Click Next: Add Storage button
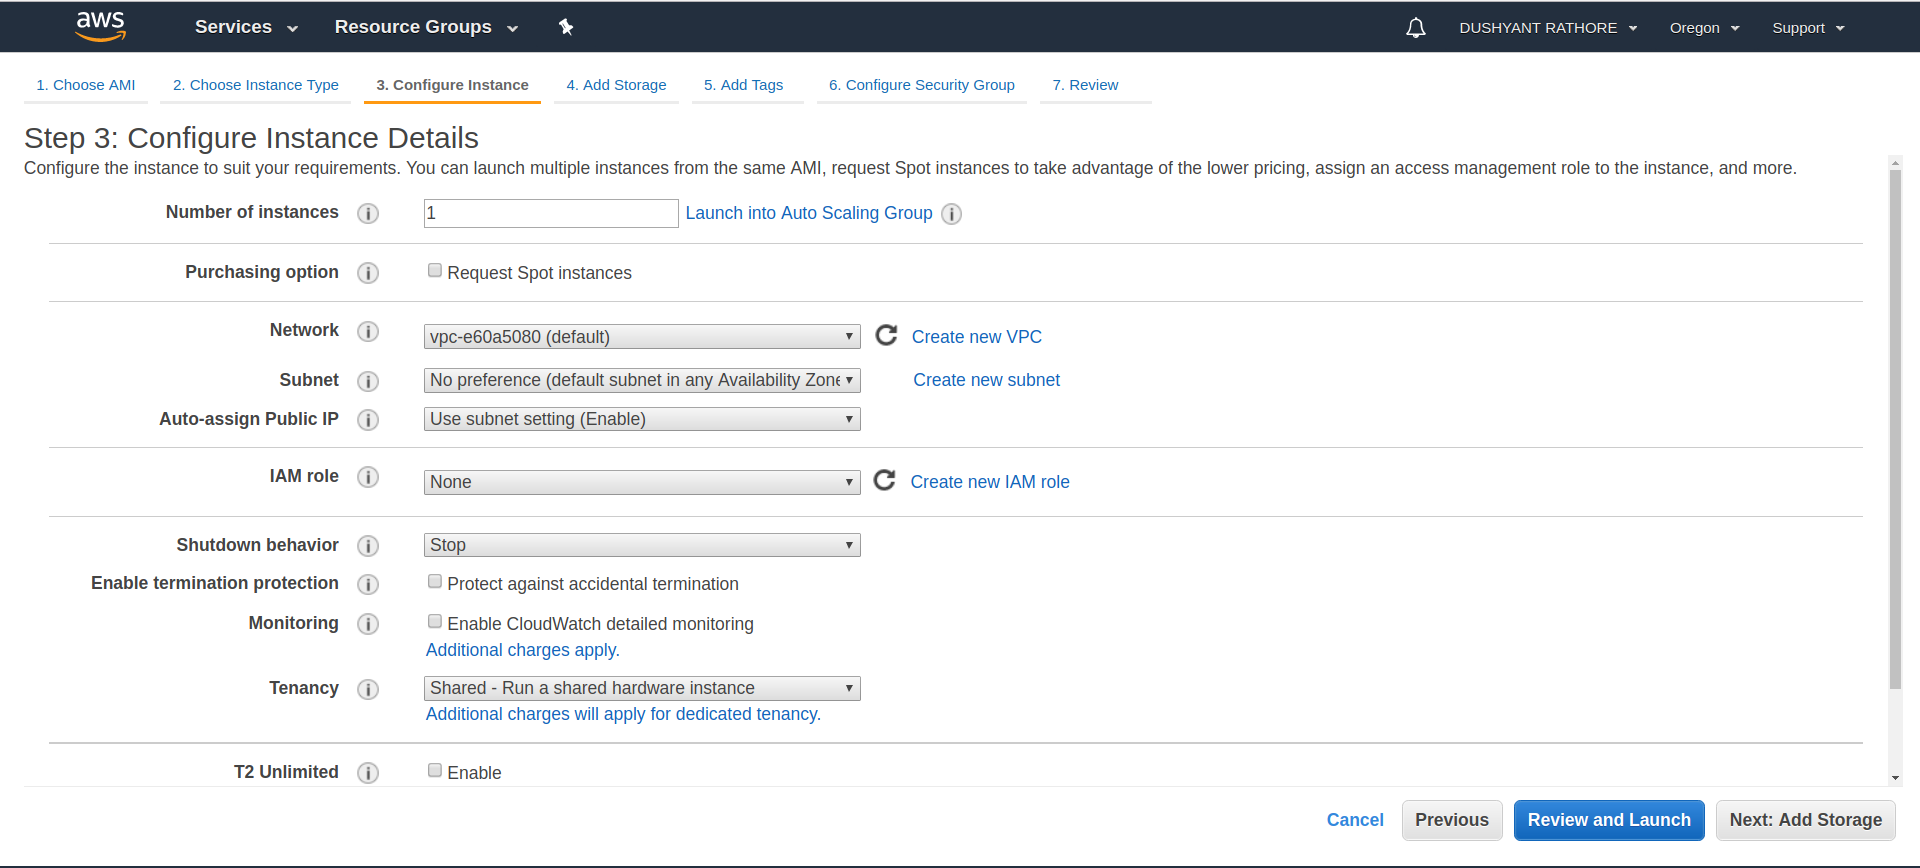This screenshot has width=1920, height=868. (x=1806, y=820)
